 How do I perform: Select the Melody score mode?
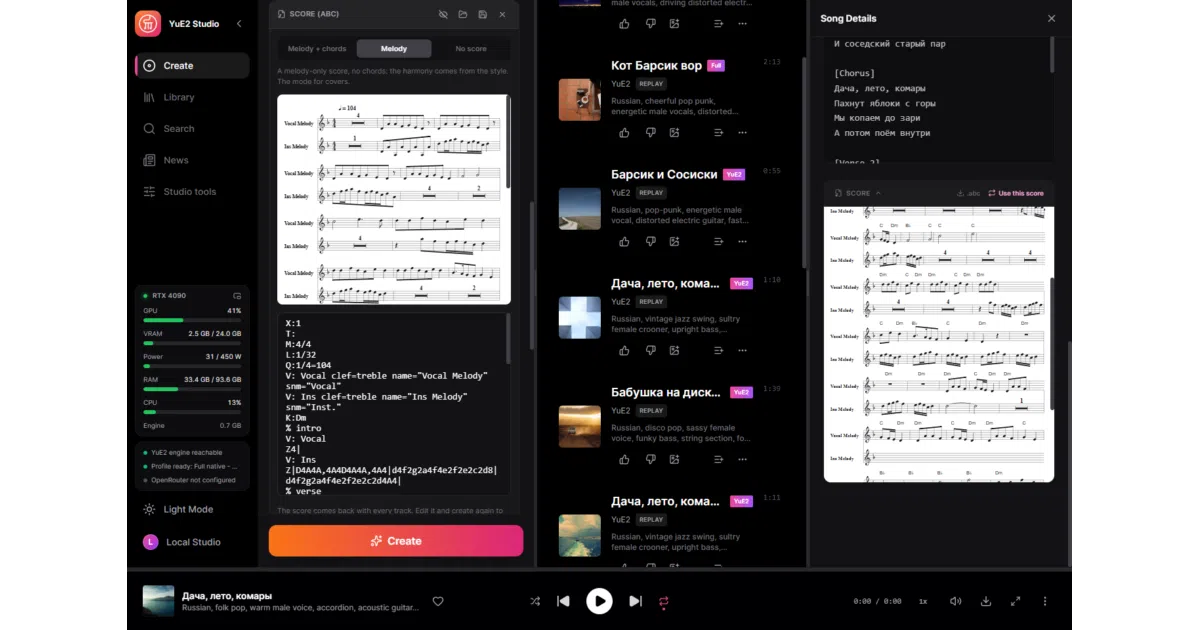click(394, 49)
